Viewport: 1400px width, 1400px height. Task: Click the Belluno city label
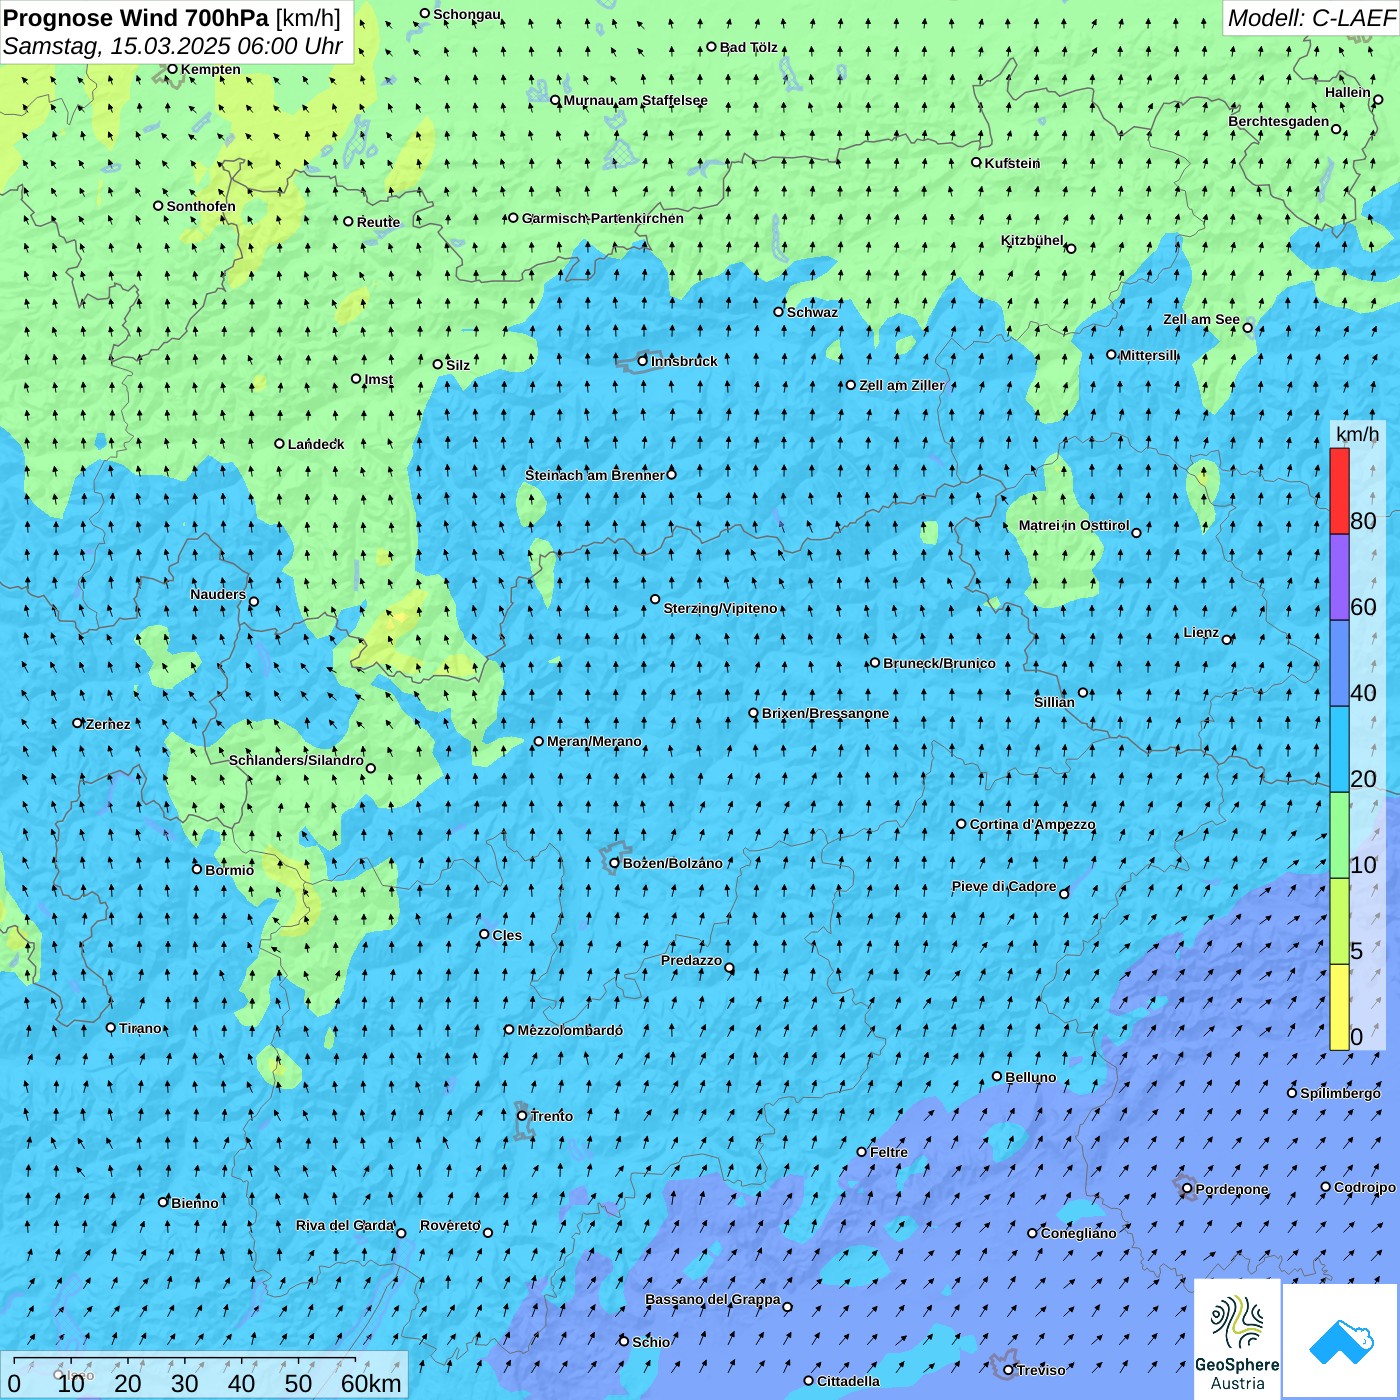tap(1030, 1077)
